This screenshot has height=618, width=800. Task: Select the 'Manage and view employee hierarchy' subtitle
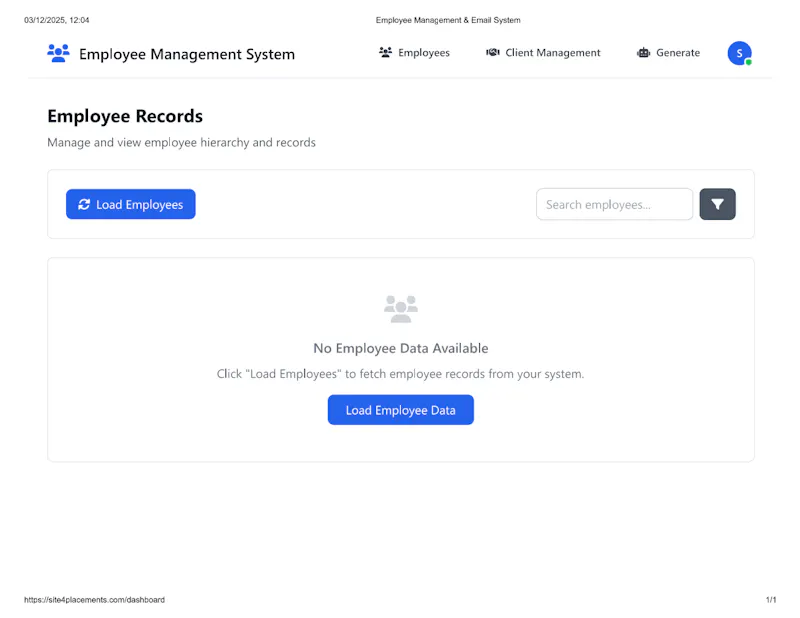[x=181, y=142]
